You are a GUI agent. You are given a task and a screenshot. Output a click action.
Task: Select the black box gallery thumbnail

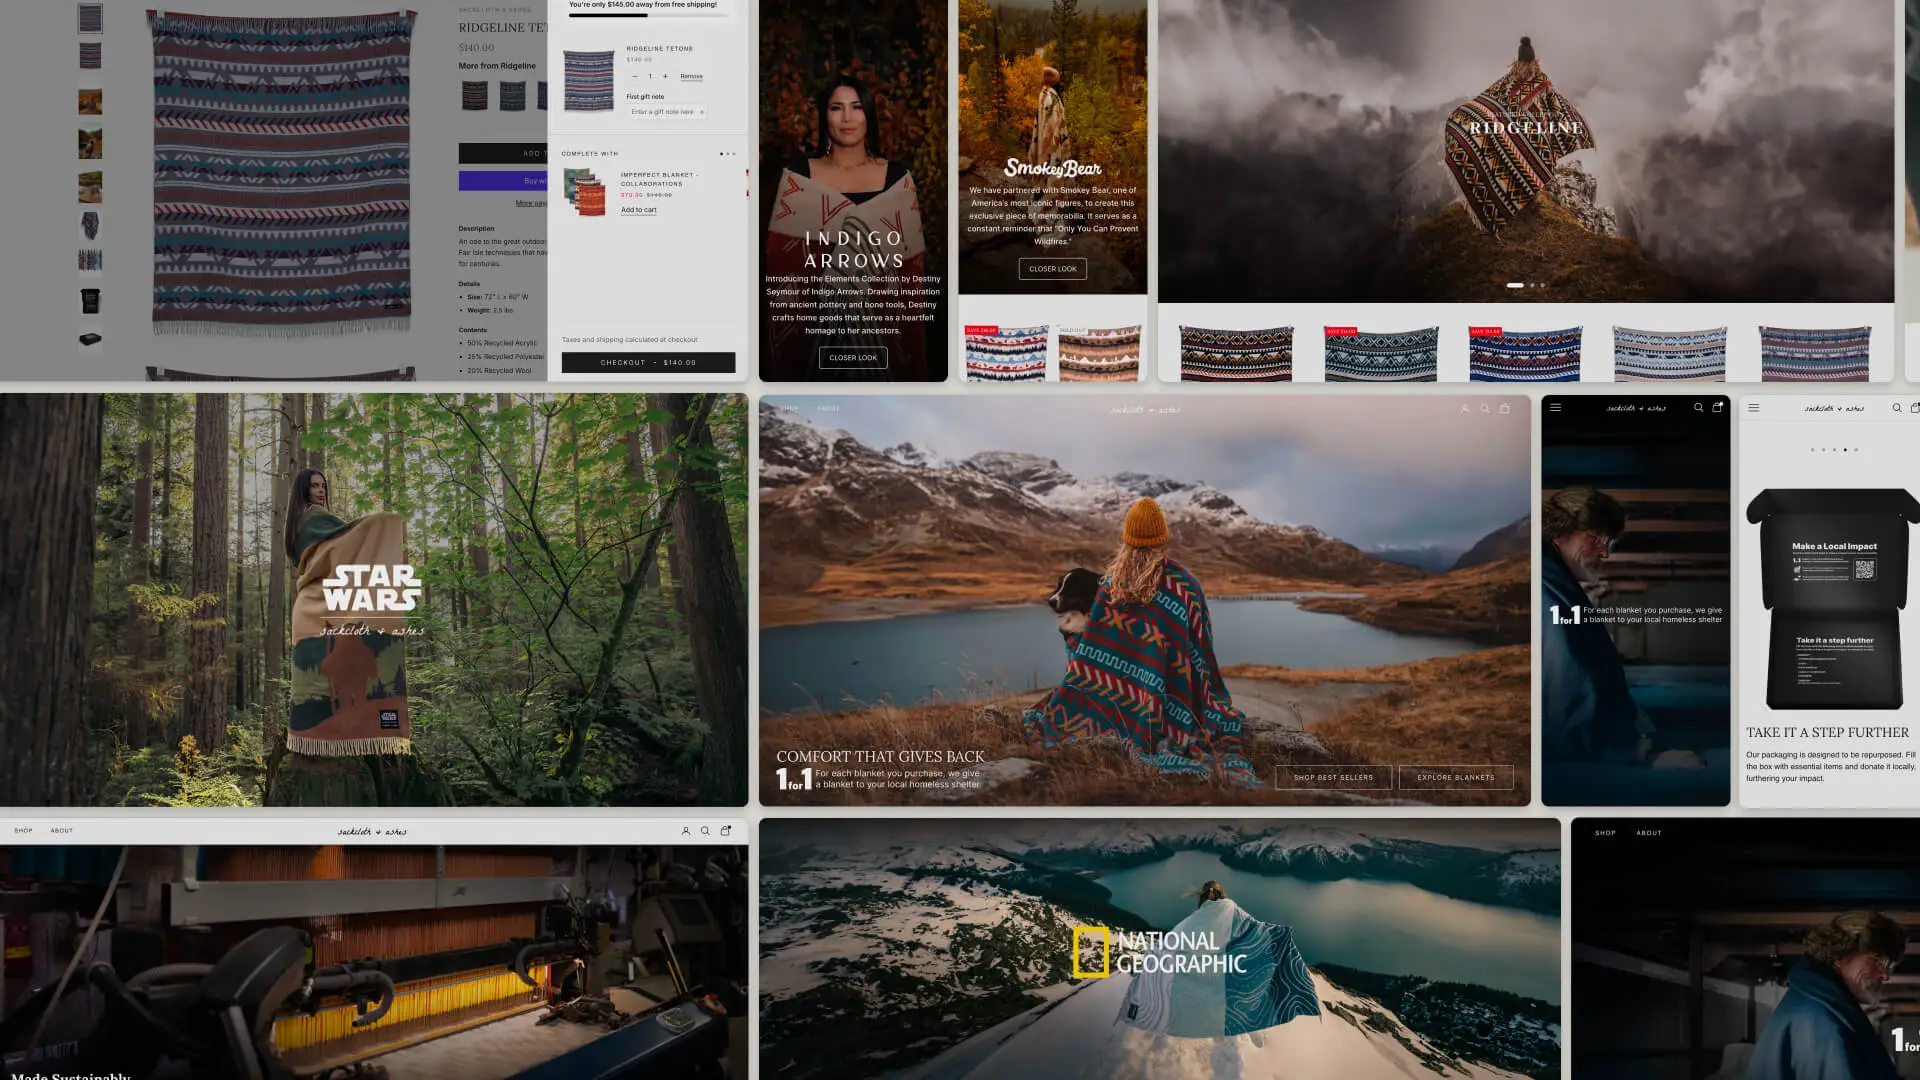pyautogui.click(x=90, y=300)
